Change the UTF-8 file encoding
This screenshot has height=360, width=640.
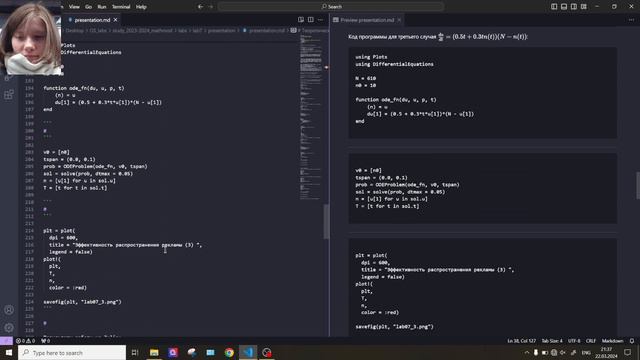[574, 341]
